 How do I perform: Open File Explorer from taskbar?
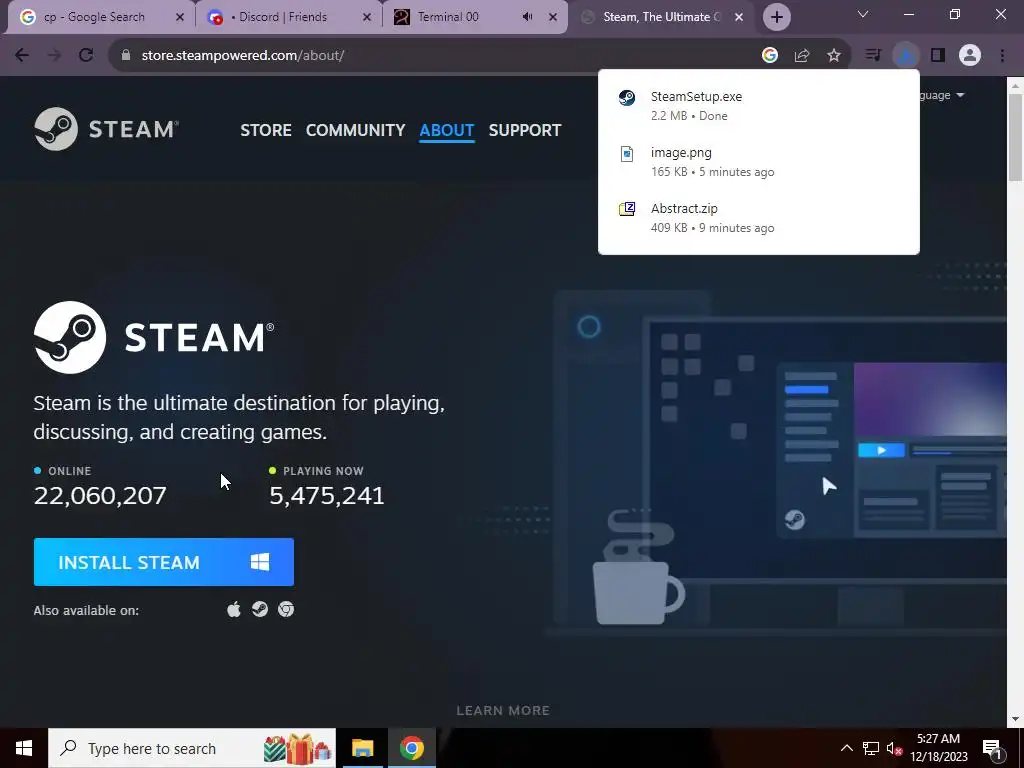362,748
